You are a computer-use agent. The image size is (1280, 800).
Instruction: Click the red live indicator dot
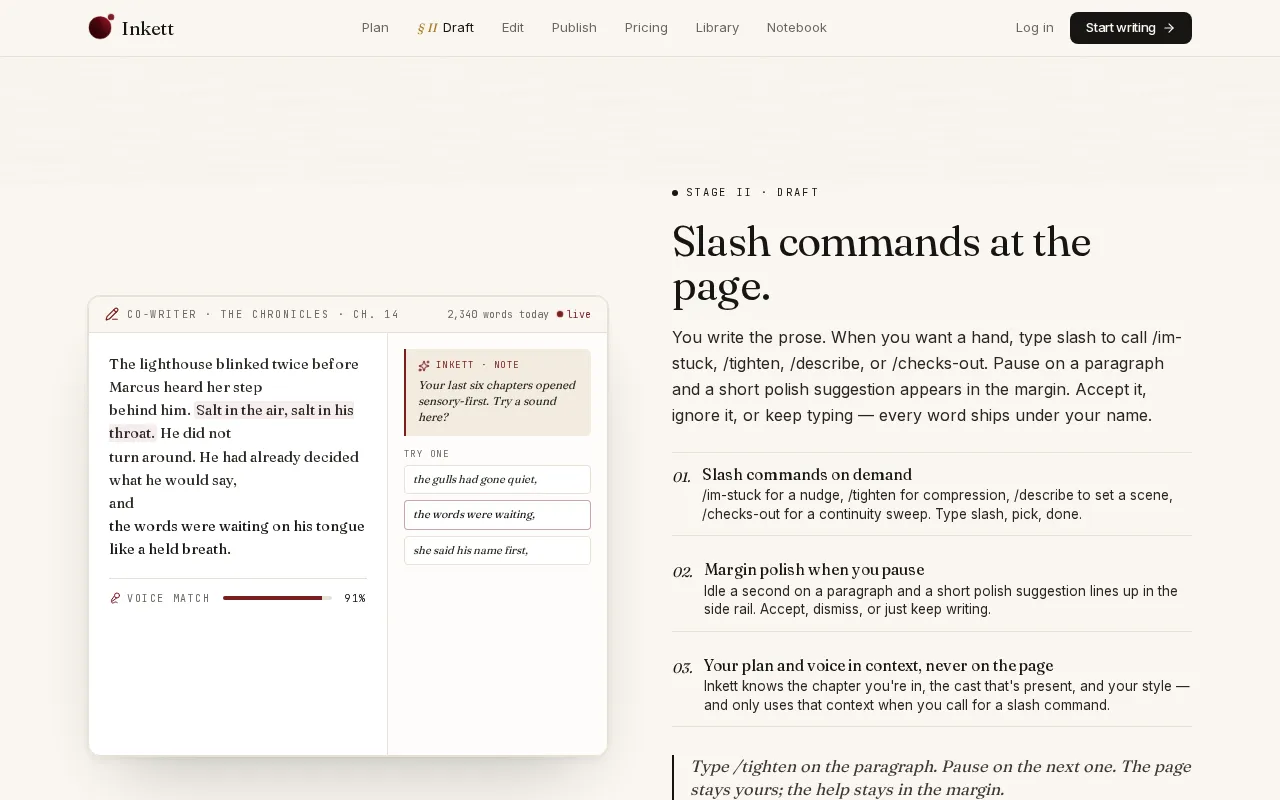coord(560,314)
